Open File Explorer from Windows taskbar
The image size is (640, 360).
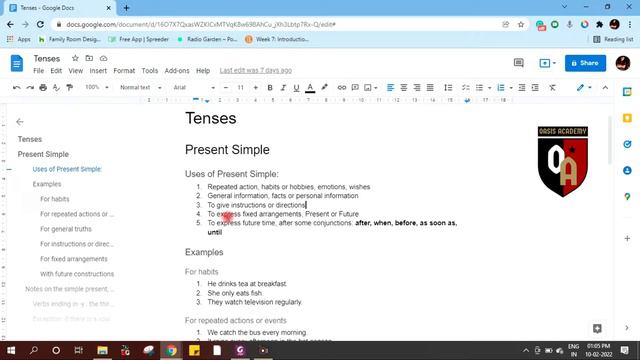pos(102,350)
